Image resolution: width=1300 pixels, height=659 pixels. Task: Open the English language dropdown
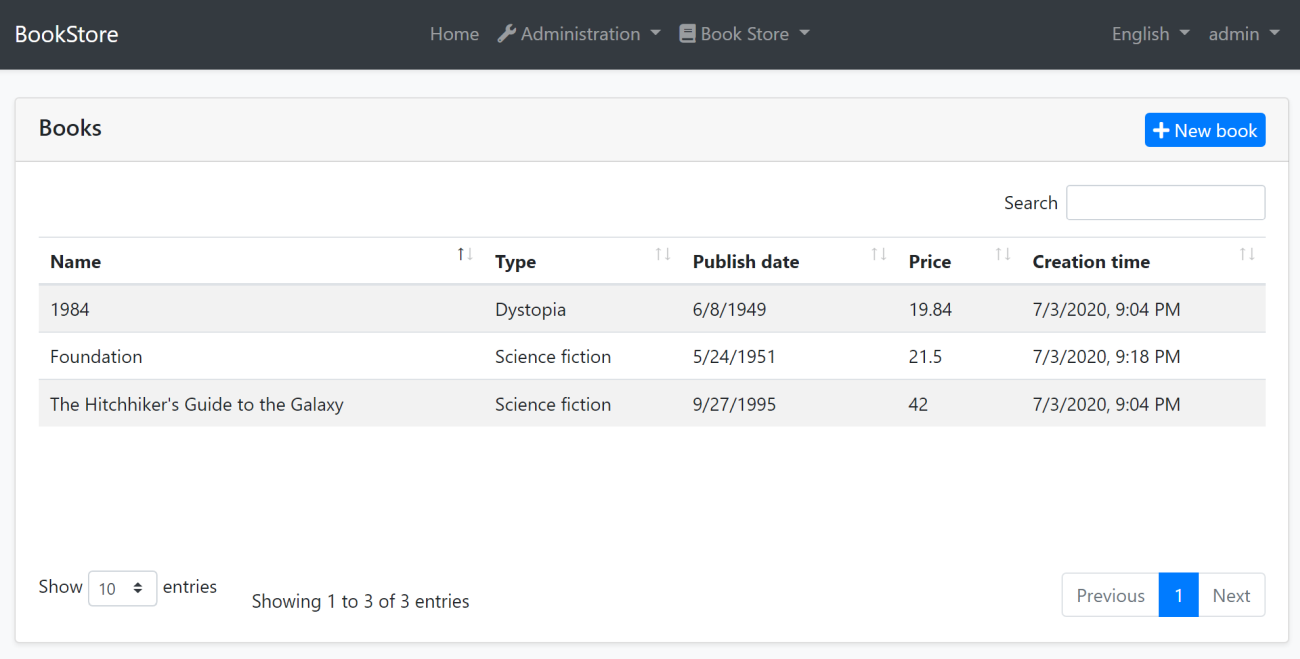[1150, 34]
